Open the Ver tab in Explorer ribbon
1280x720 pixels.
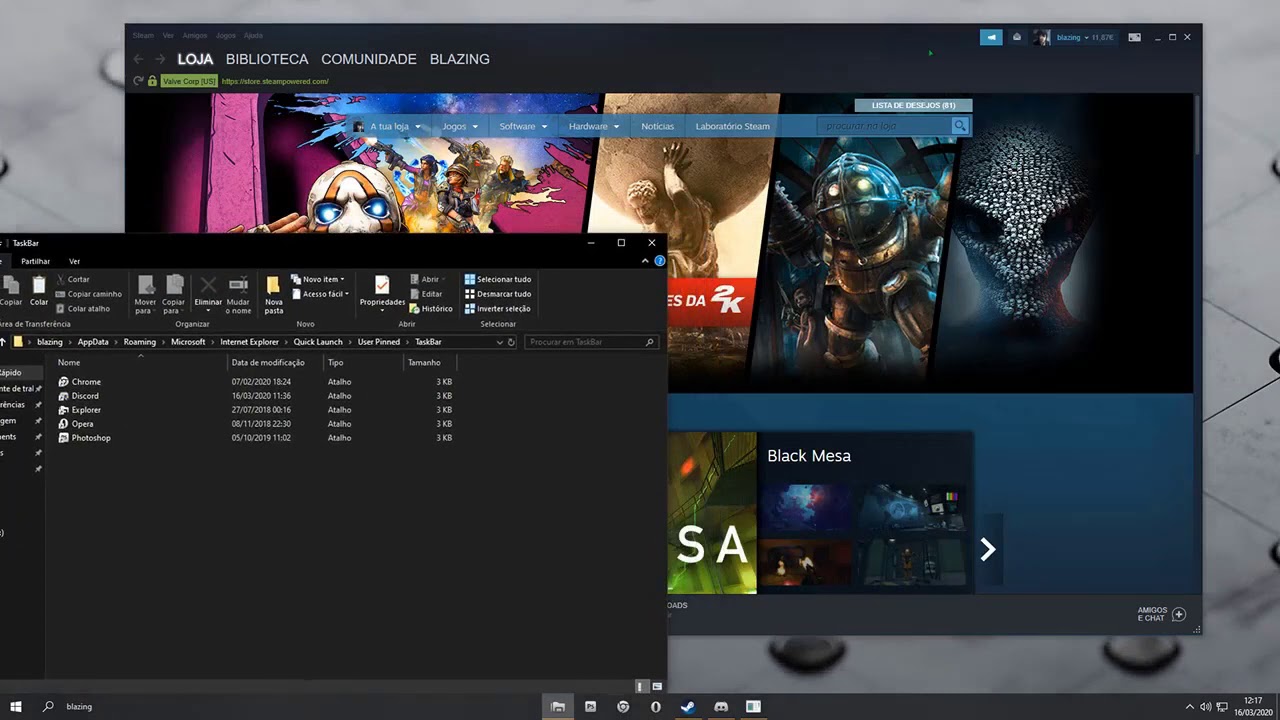74,261
